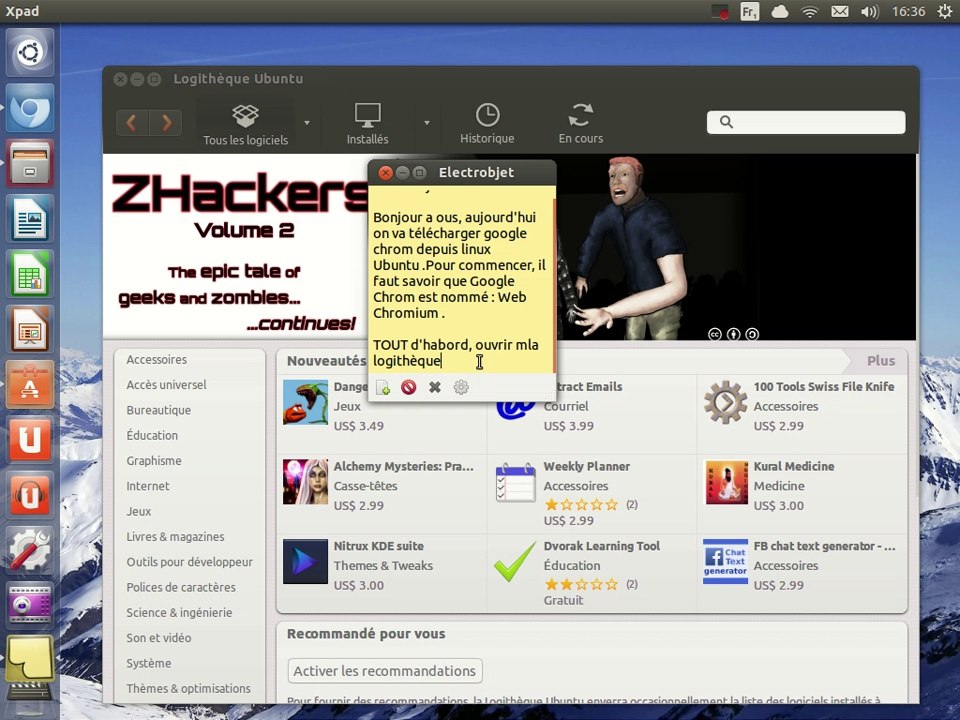The width and height of the screenshot is (960, 720).
Task: Open the Ubuntu Dash home launcher
Action: point(29,53)
